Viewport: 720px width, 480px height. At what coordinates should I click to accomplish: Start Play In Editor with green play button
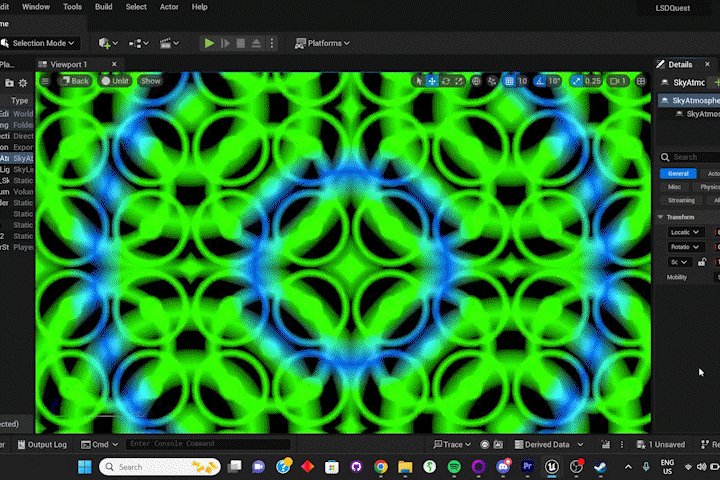pyautogui.click(x=209, y=43)
